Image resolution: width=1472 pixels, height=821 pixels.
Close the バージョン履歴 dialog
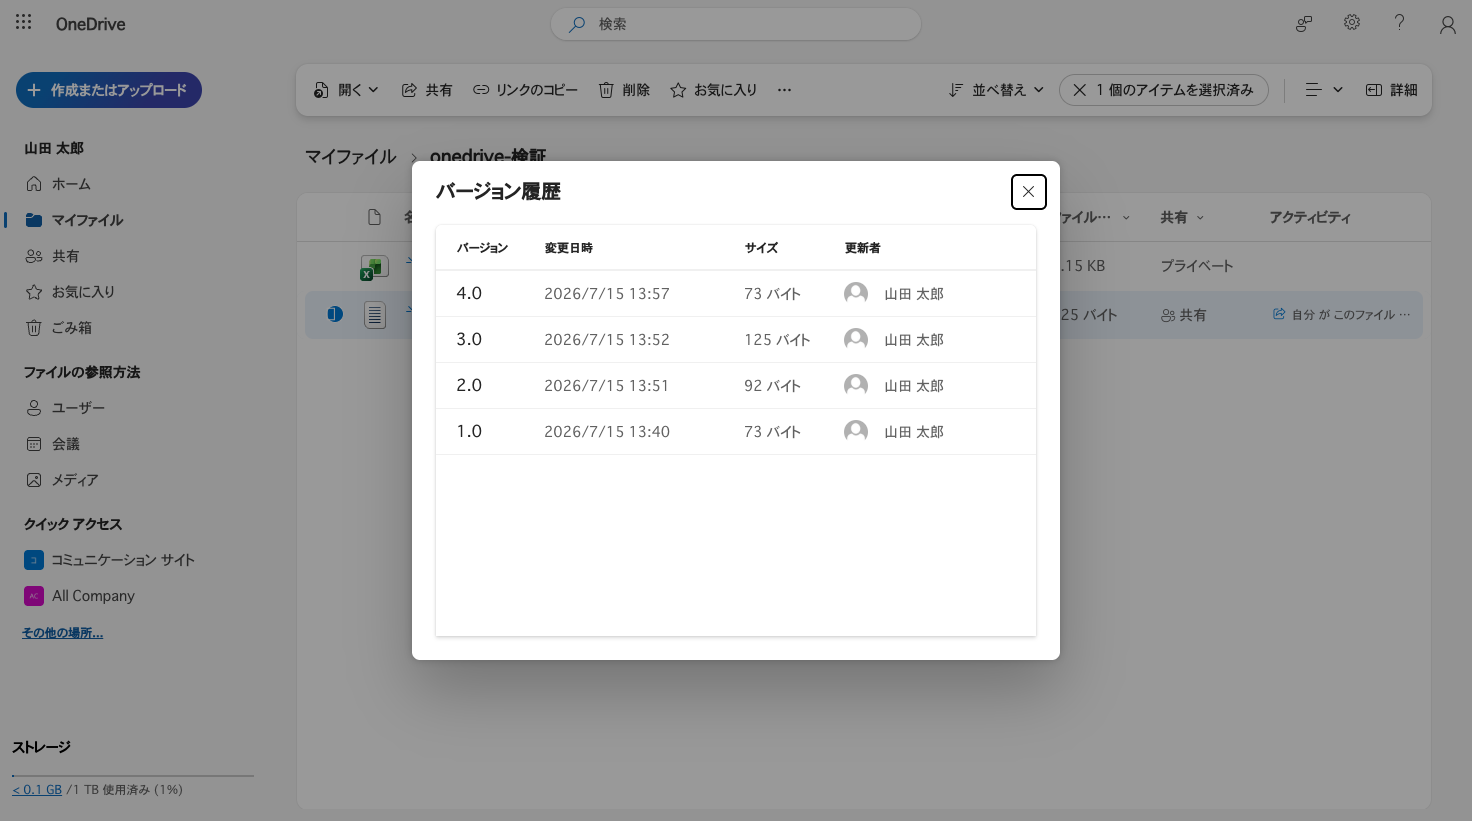click(1028, 192)
